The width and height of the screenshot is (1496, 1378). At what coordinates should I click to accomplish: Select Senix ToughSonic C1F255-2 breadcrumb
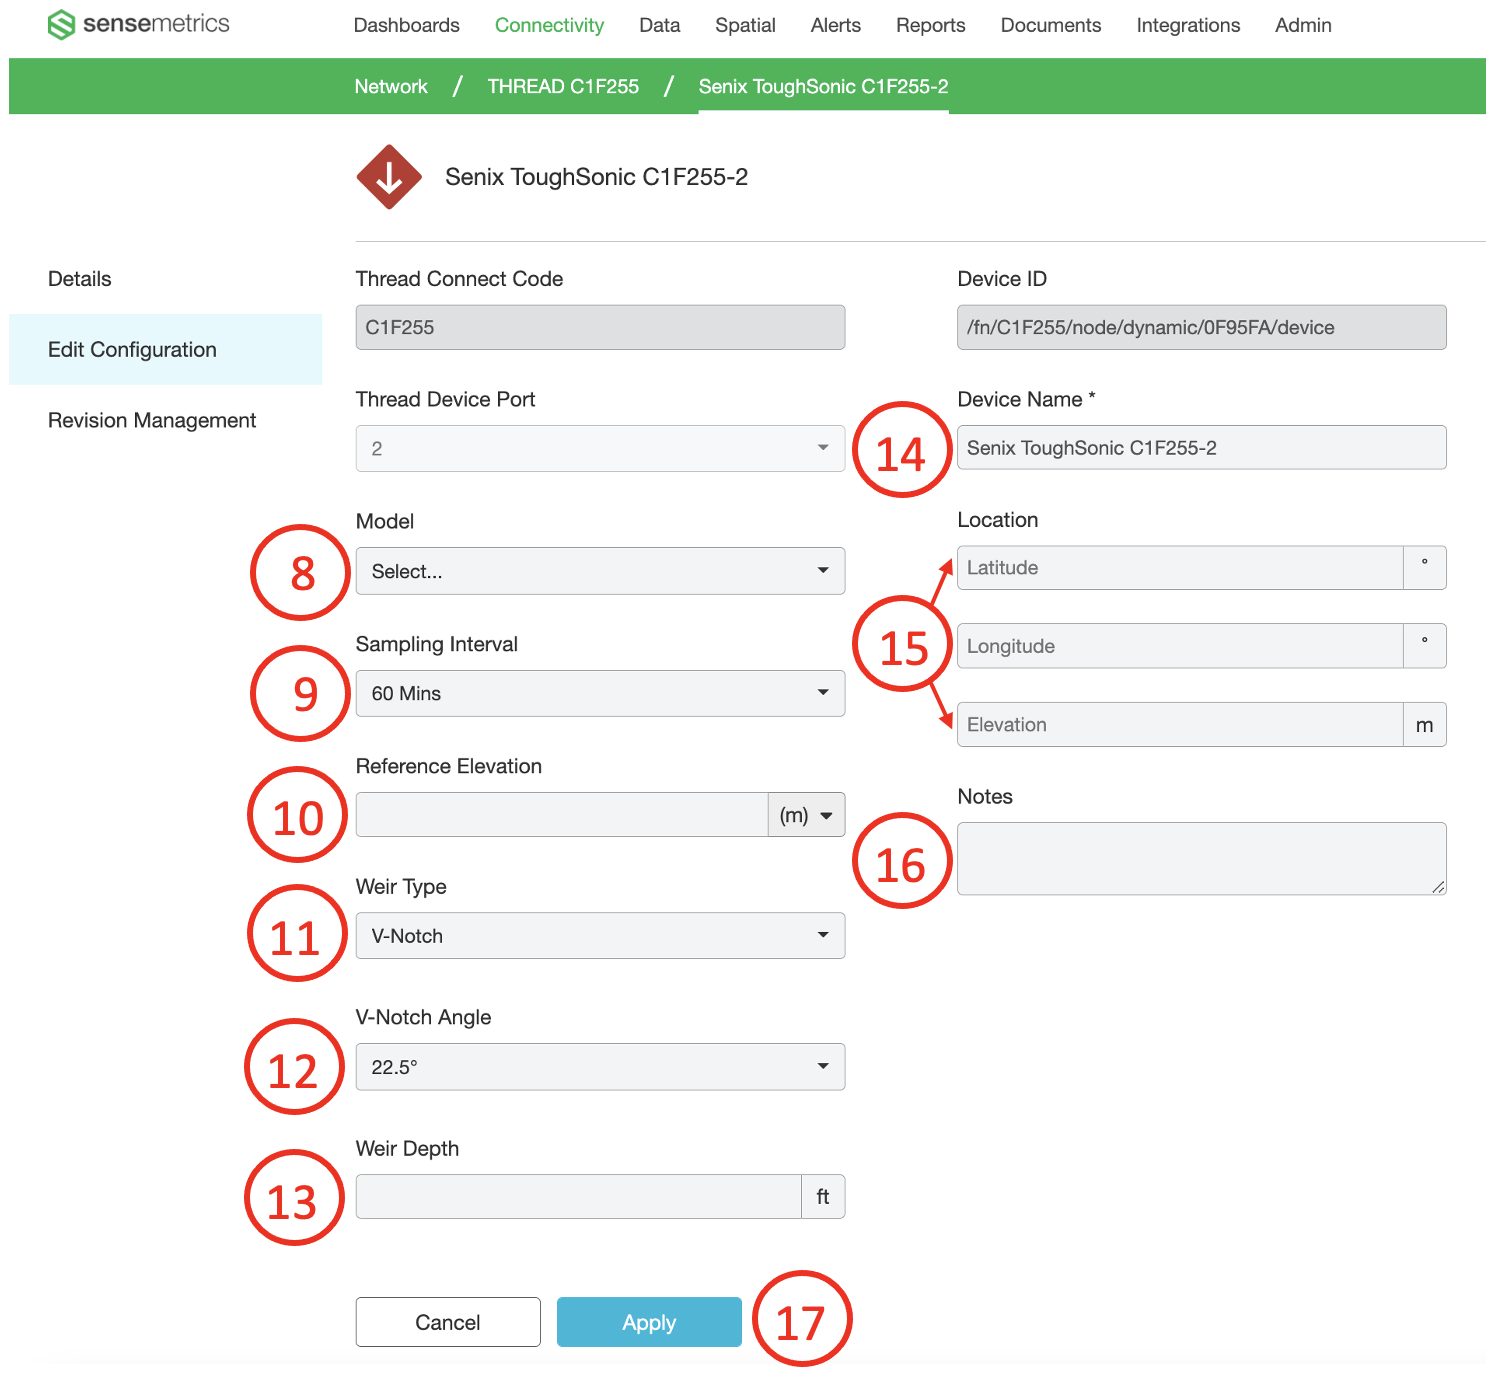point(823,86)
